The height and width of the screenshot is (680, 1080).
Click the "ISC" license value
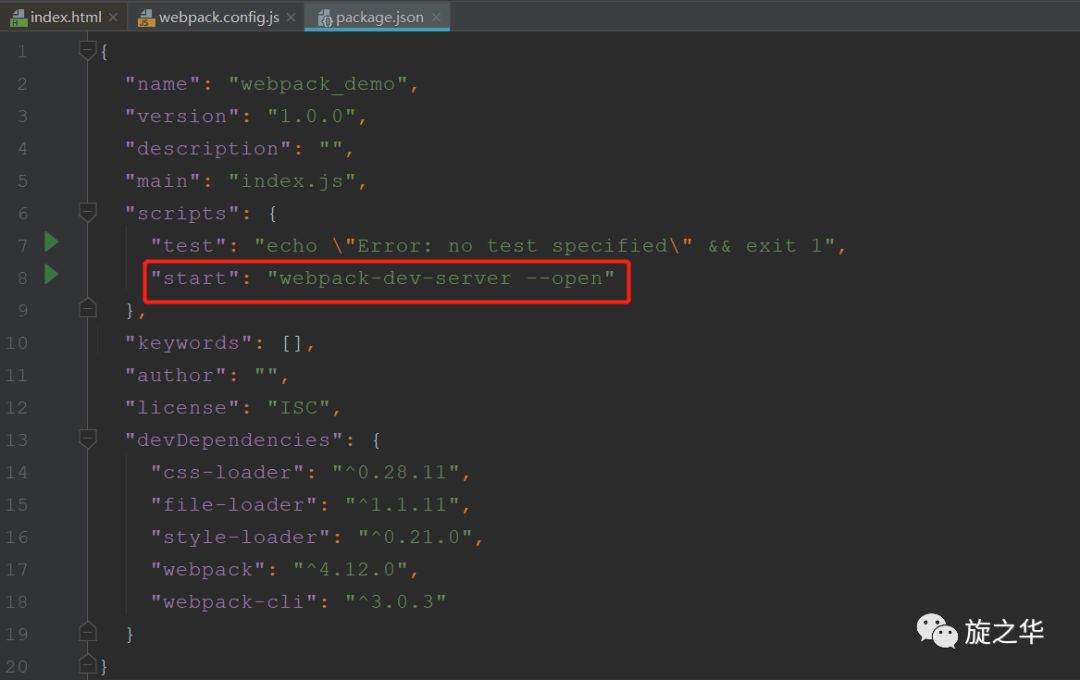click(298, 408)
